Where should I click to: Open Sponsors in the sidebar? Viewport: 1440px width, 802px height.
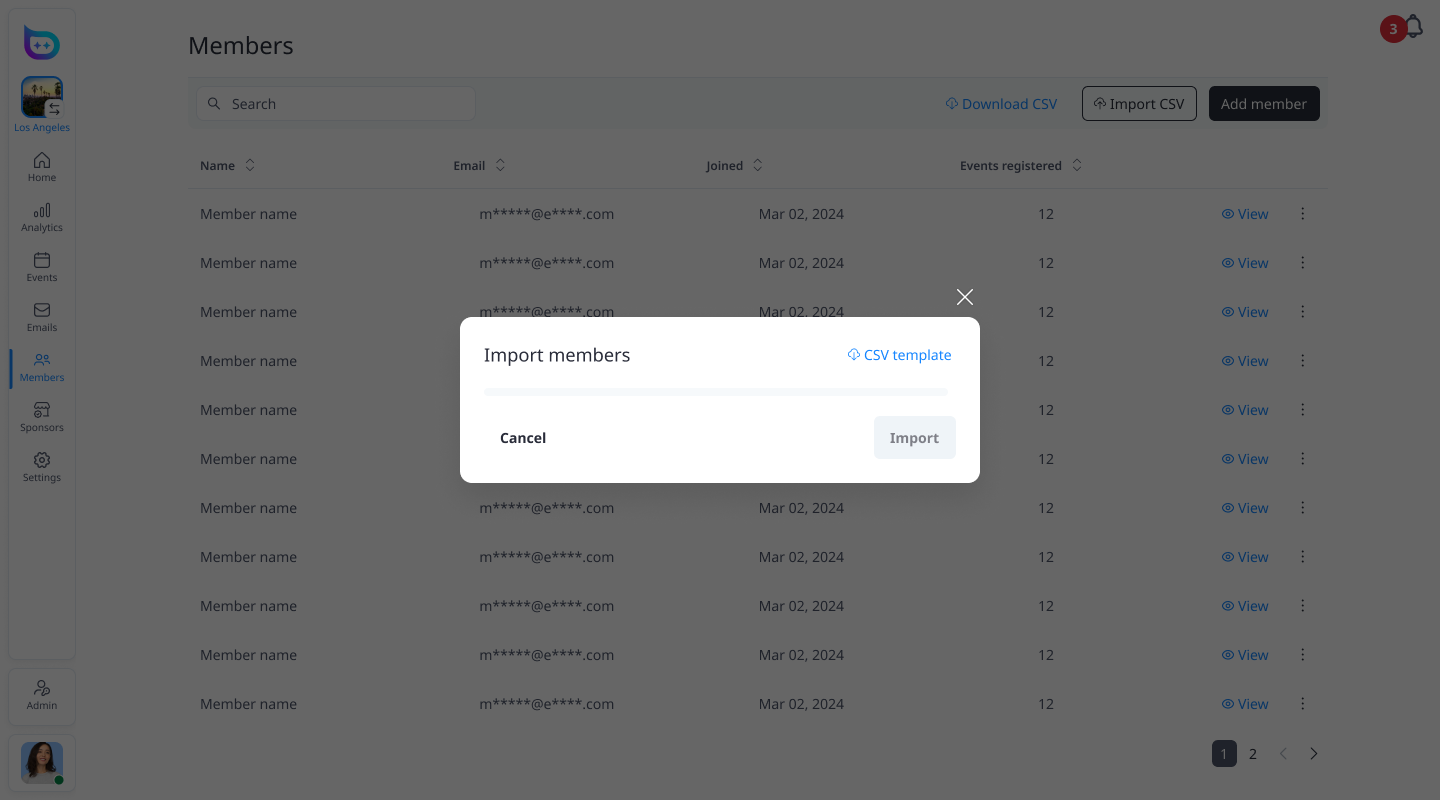coord(42,417)
